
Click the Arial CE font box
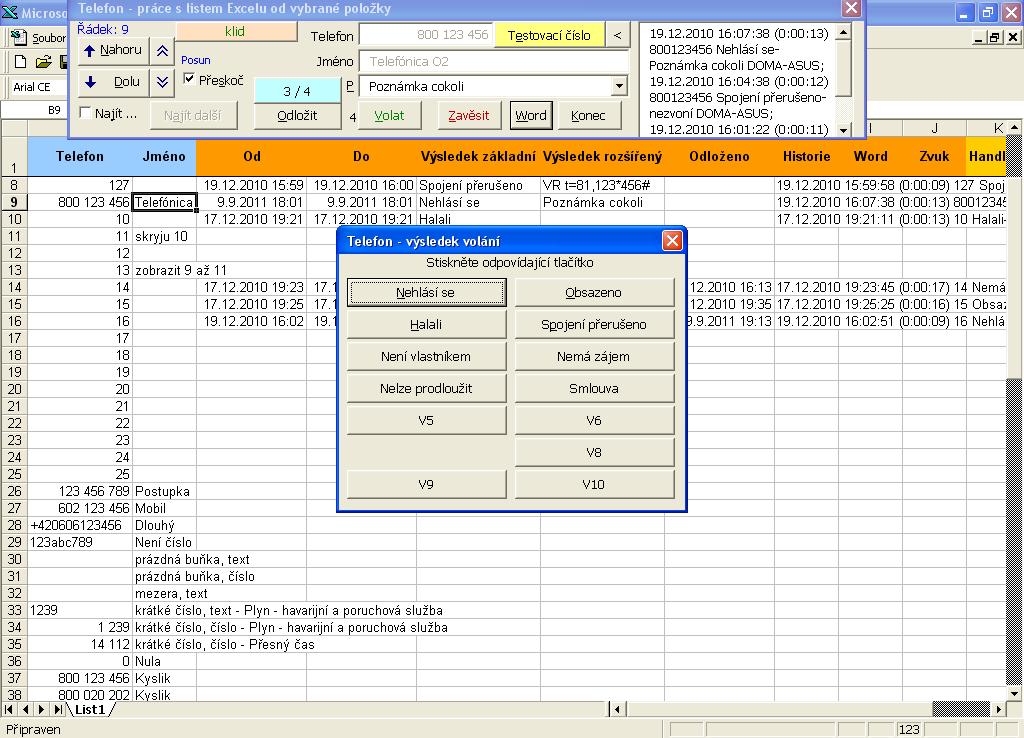coord(39,87)
